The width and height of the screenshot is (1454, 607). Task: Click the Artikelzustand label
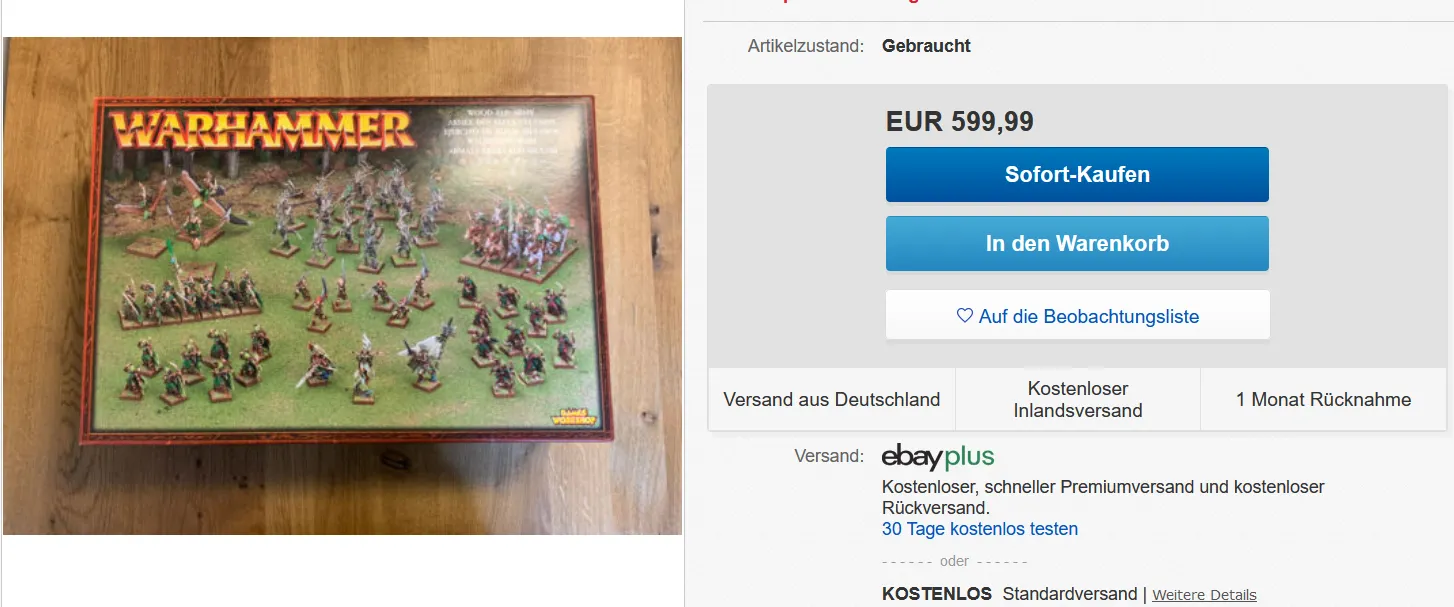[x=806, y=46]
